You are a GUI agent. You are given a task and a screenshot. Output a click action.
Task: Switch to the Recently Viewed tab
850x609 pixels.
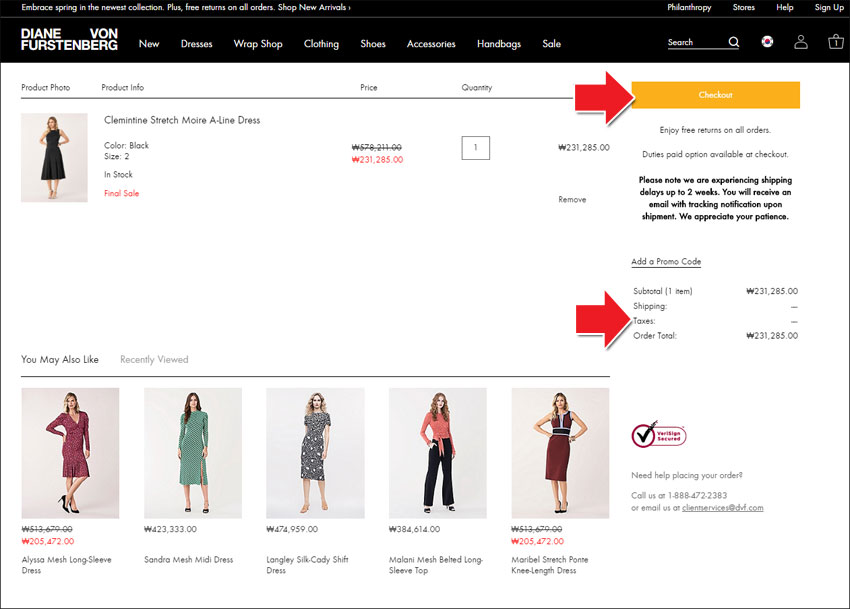154,360
